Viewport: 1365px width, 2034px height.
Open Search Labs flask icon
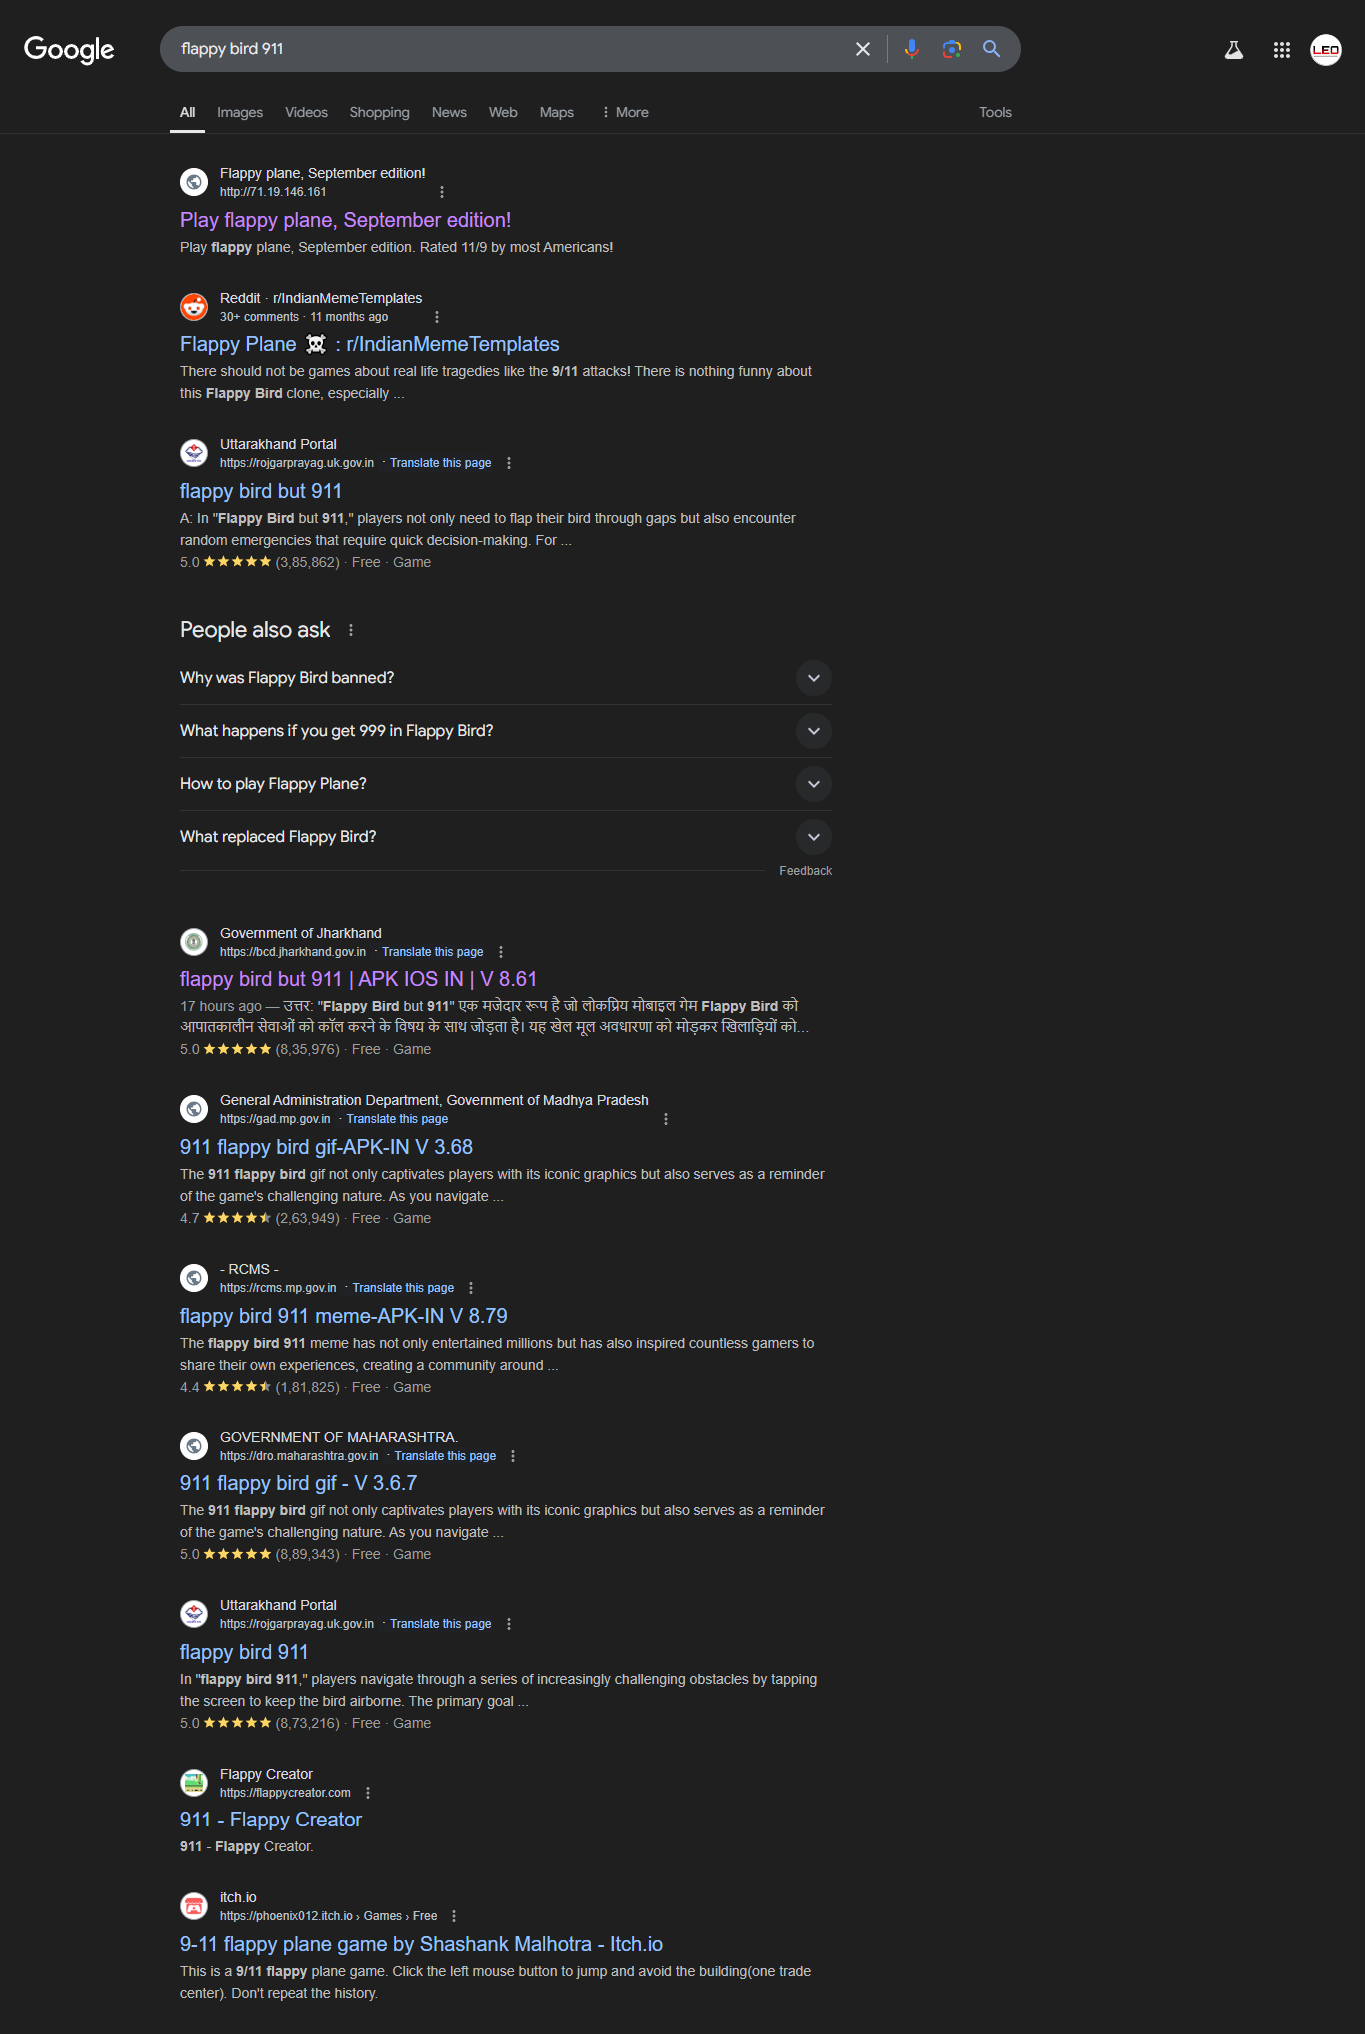click(x=1234, y=50)
